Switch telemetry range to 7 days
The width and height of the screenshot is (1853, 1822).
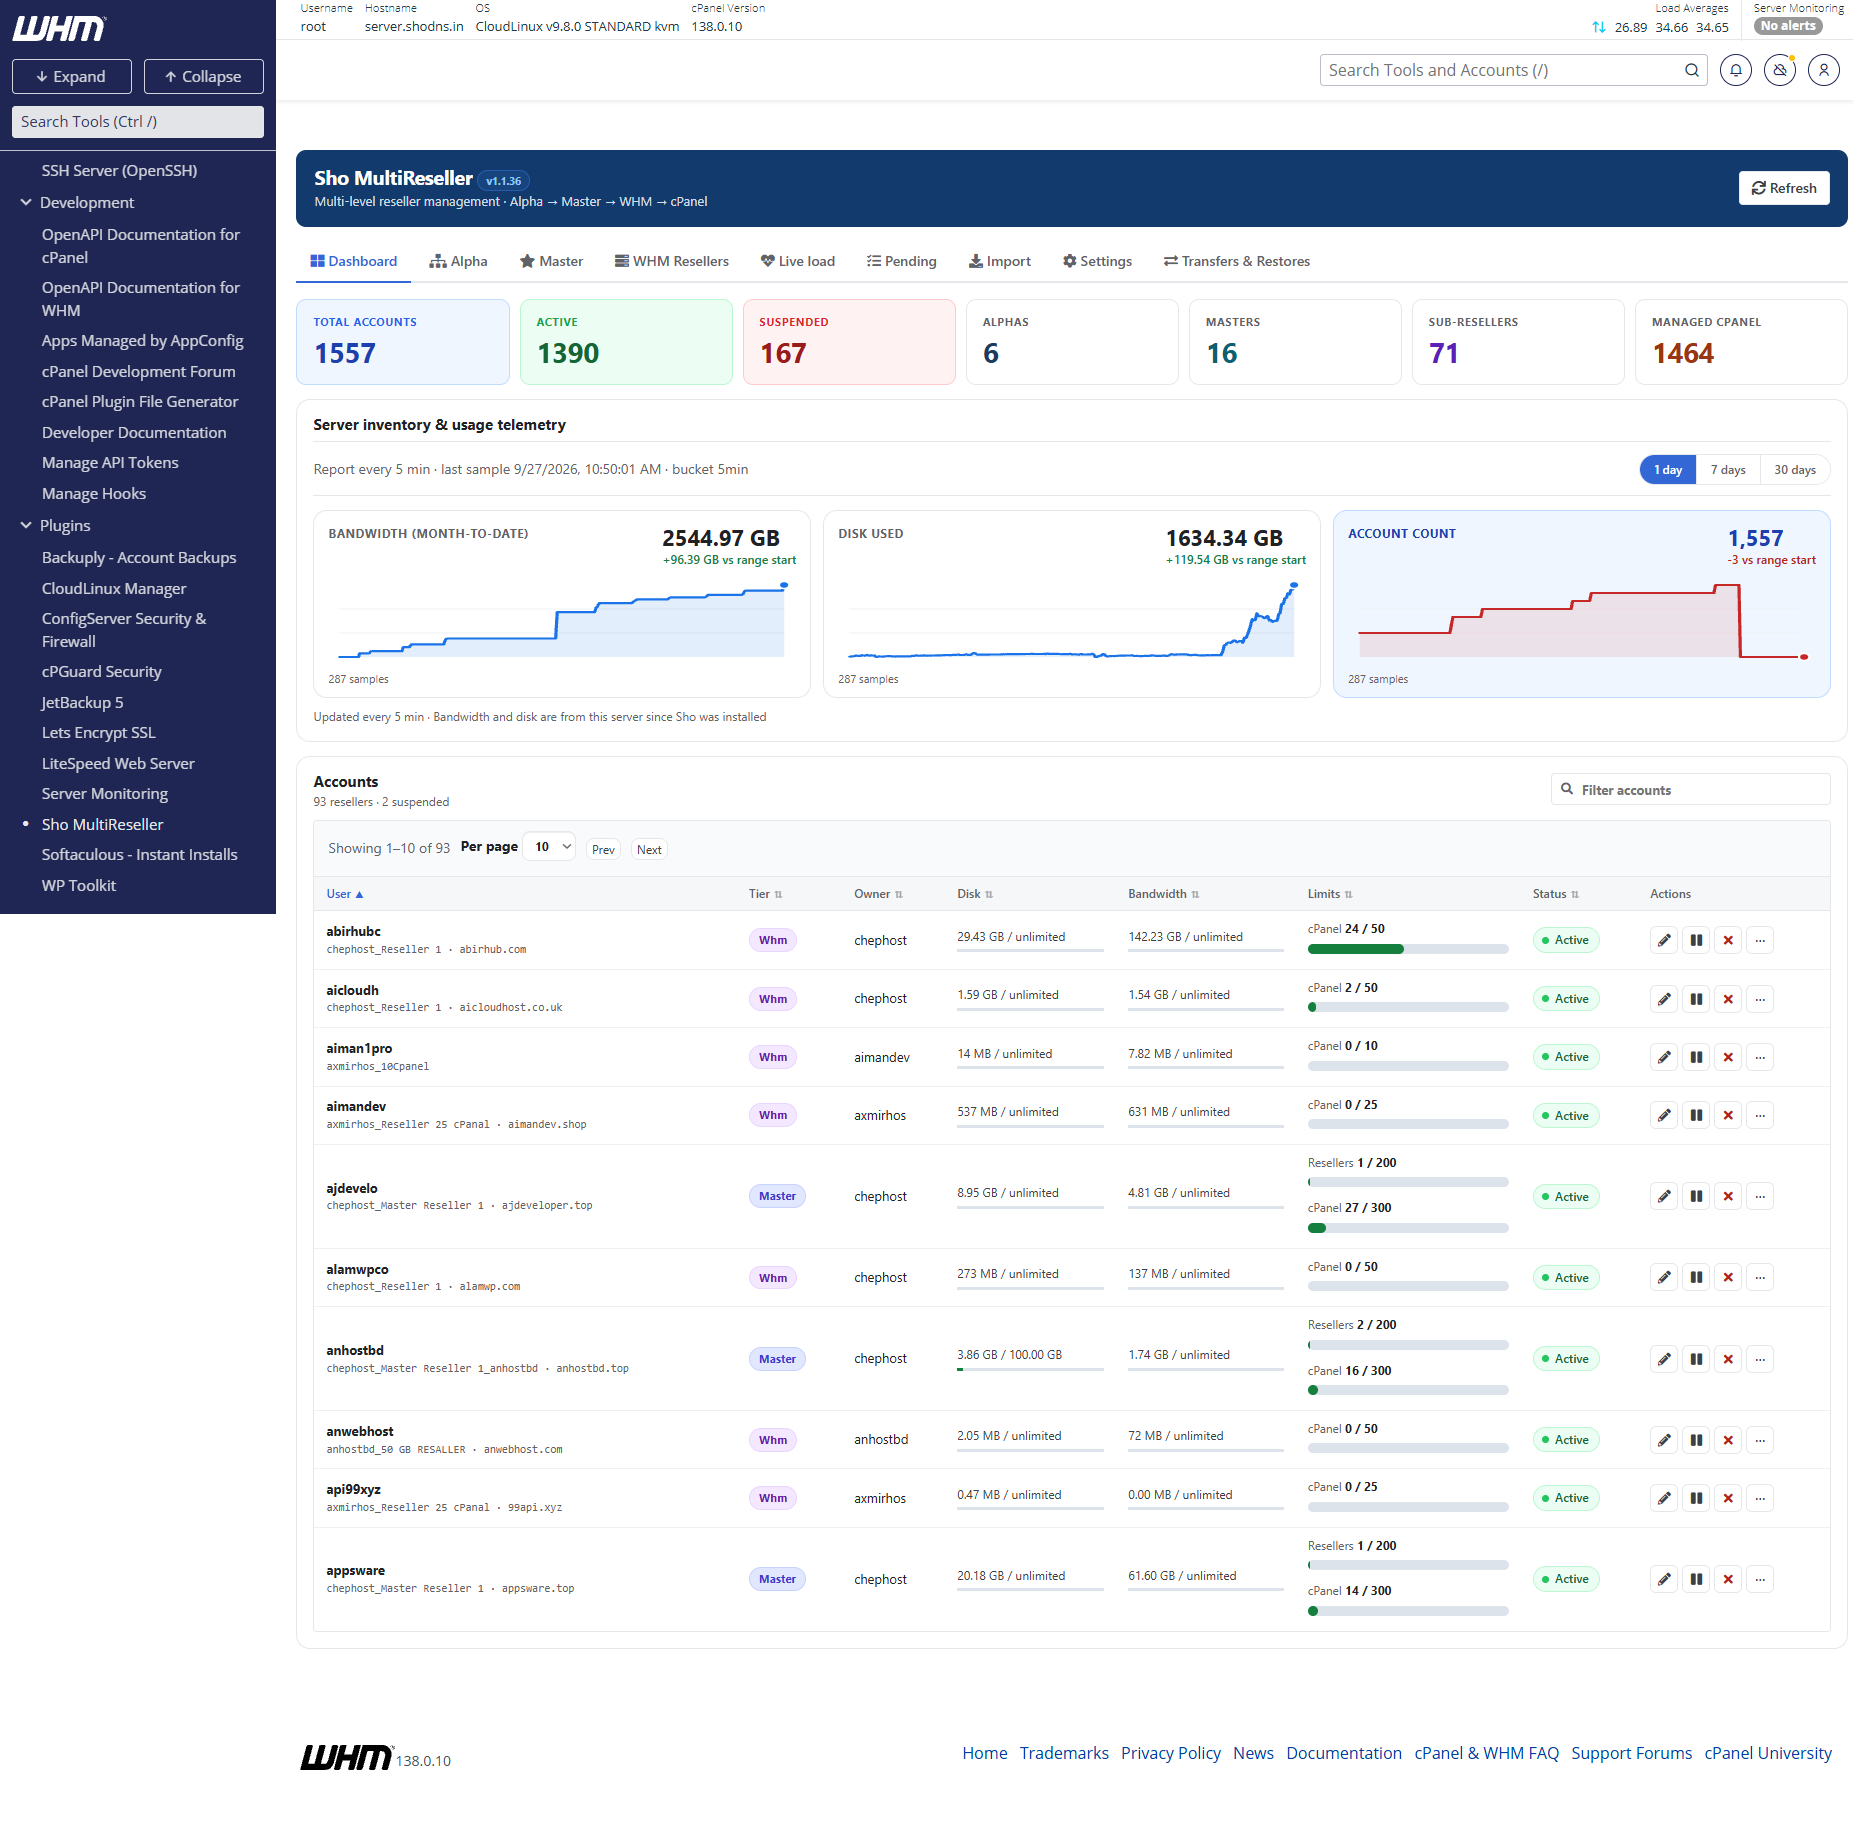coord(1728,470)
